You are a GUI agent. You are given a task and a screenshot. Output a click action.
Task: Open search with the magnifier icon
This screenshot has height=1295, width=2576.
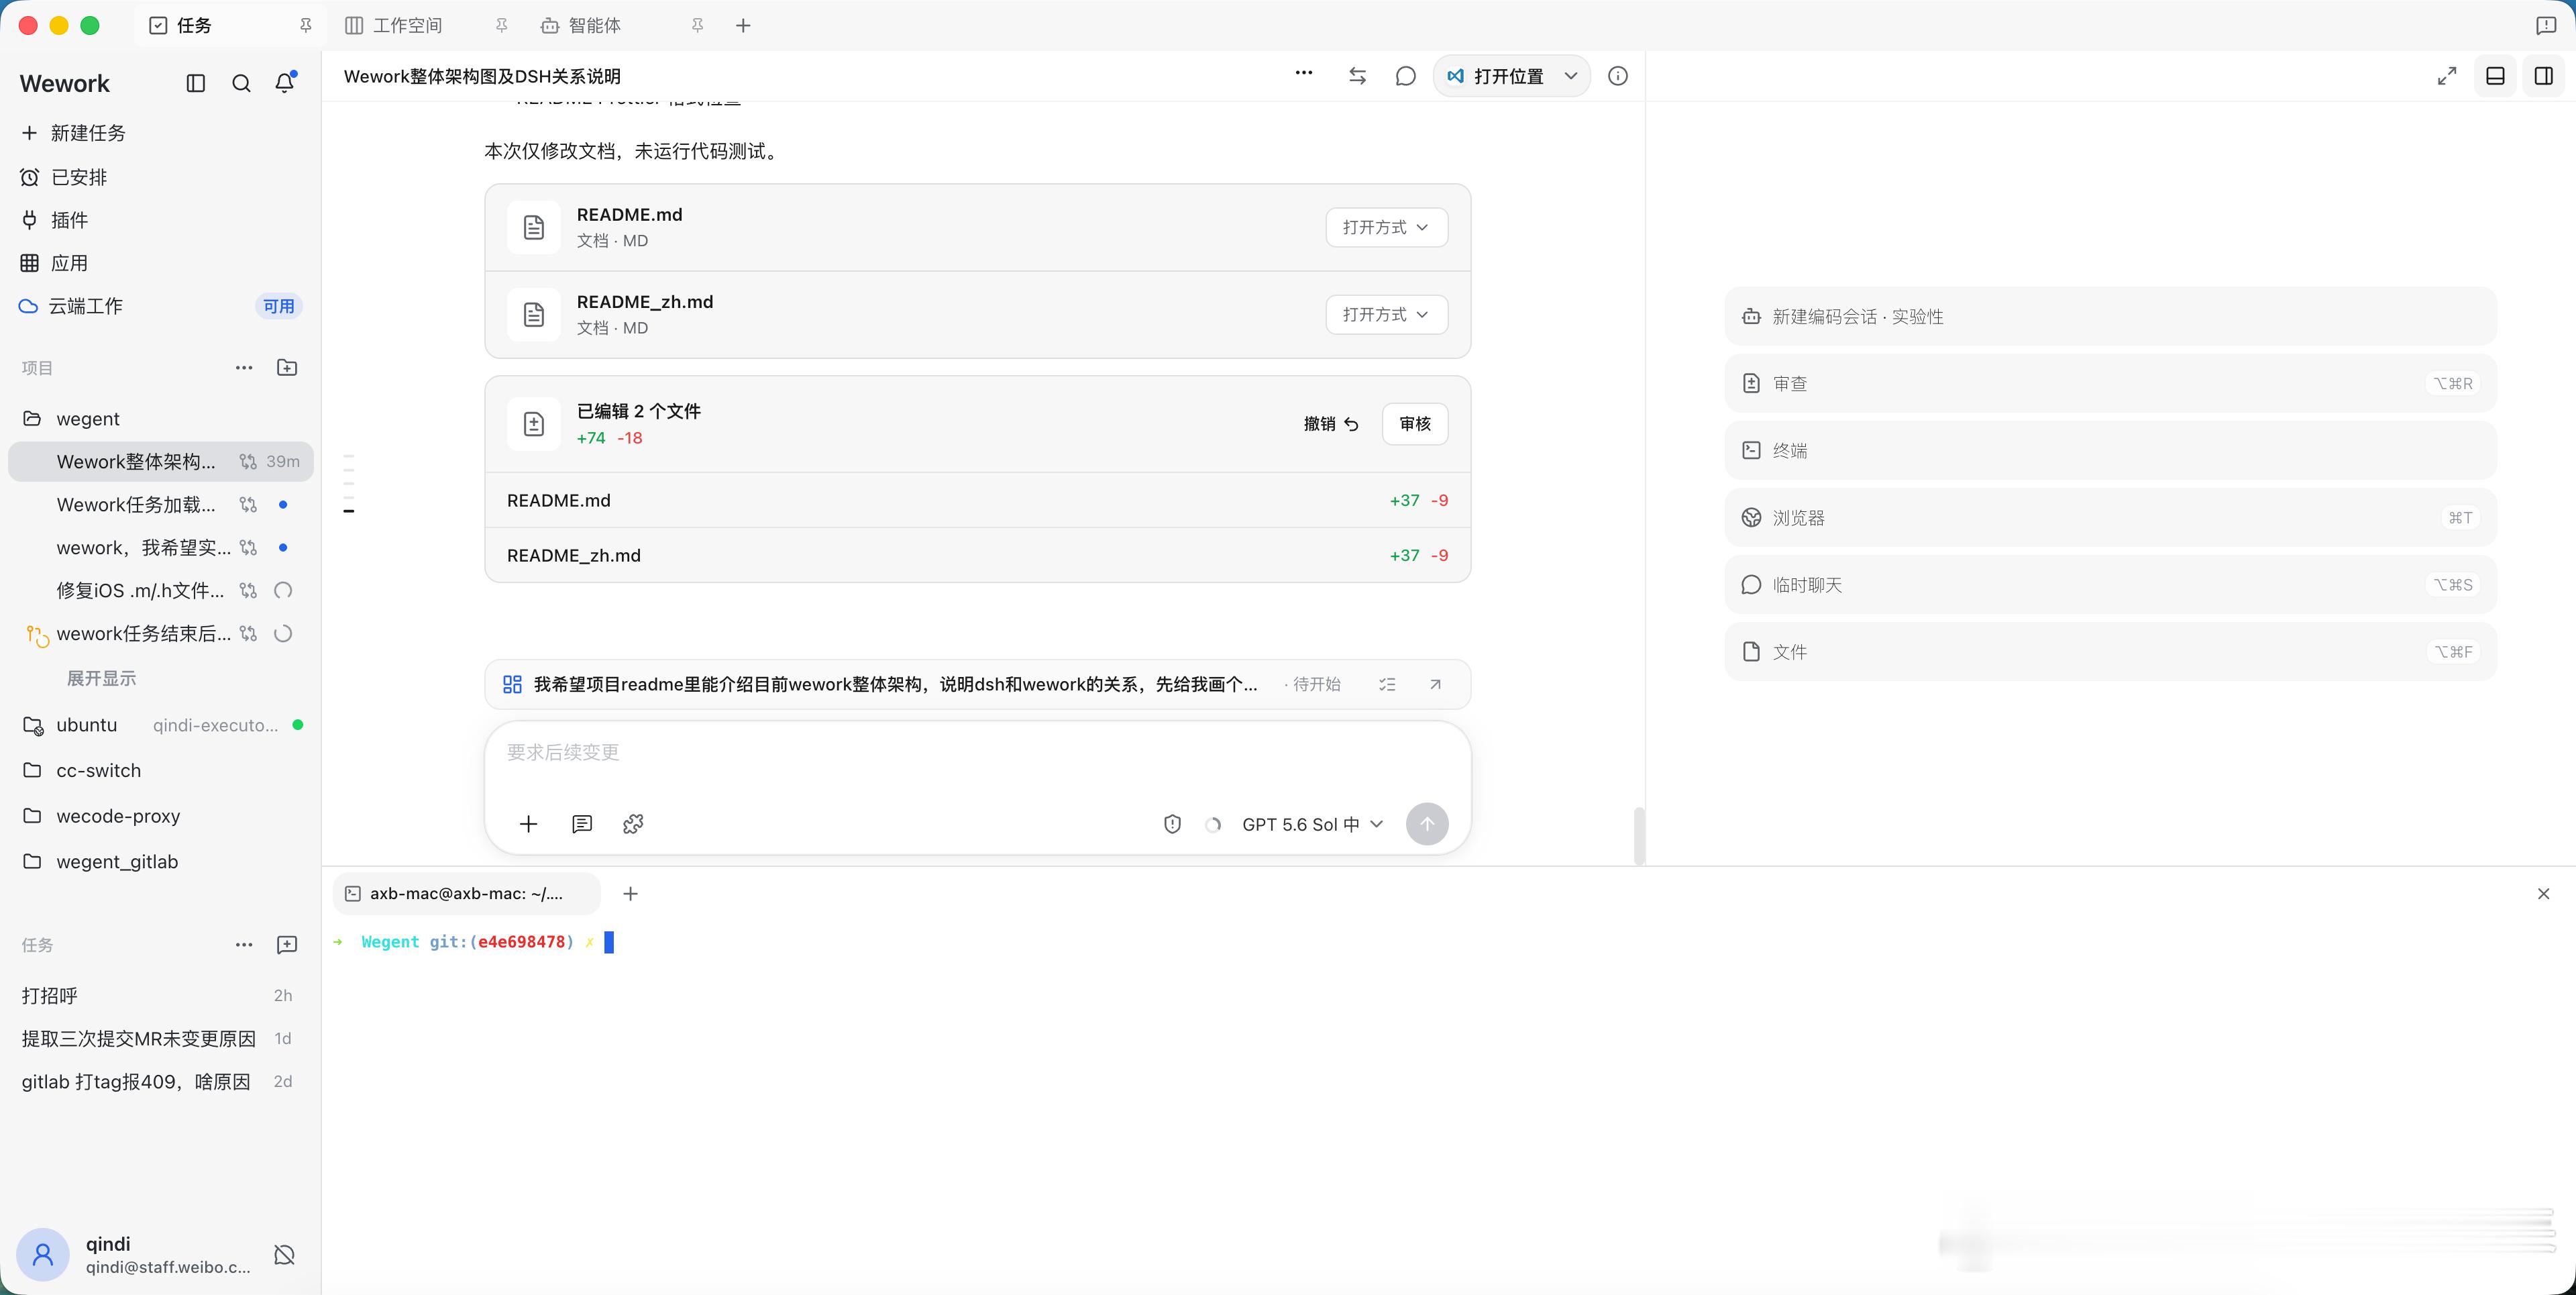(241, 83)
